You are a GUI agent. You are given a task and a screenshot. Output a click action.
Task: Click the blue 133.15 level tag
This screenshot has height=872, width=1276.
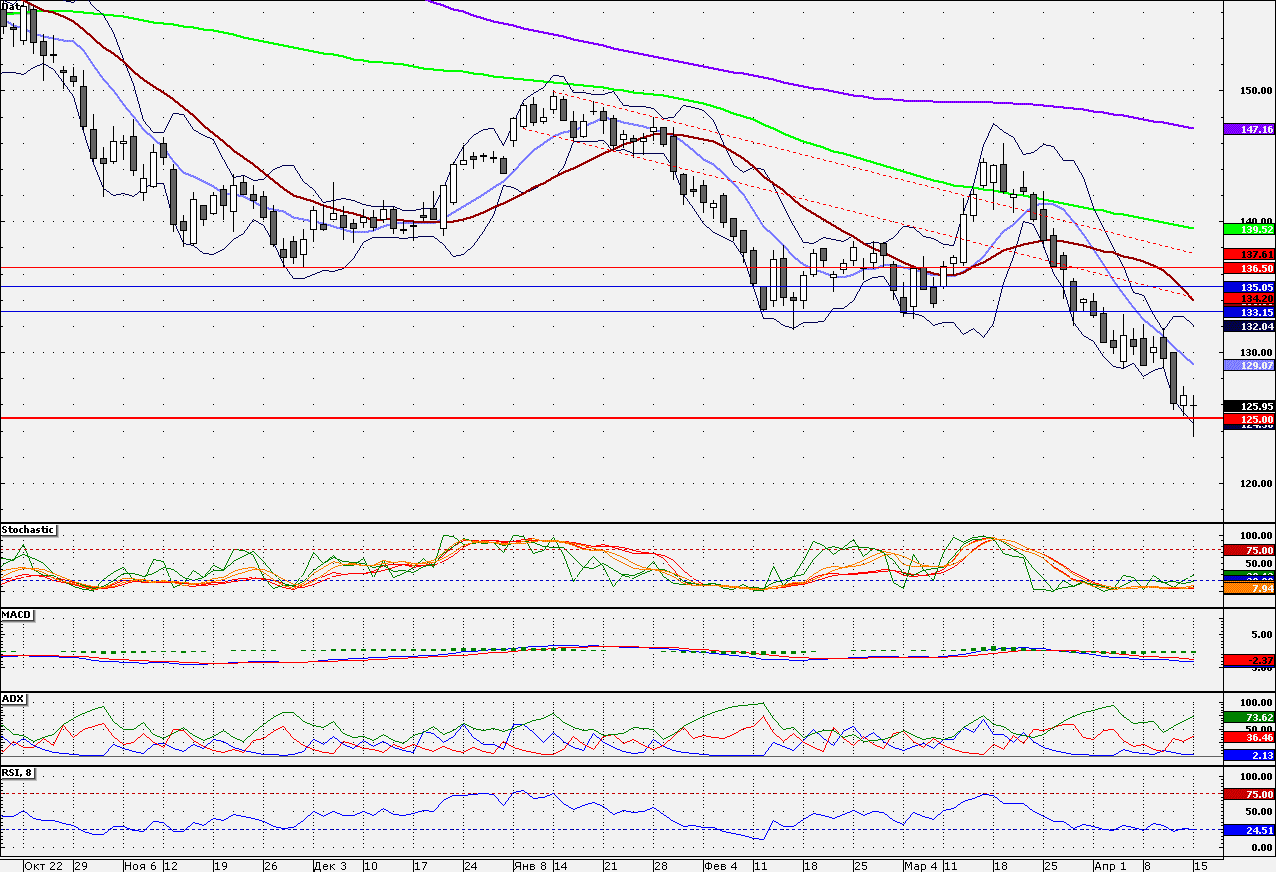coord(1249,312)
